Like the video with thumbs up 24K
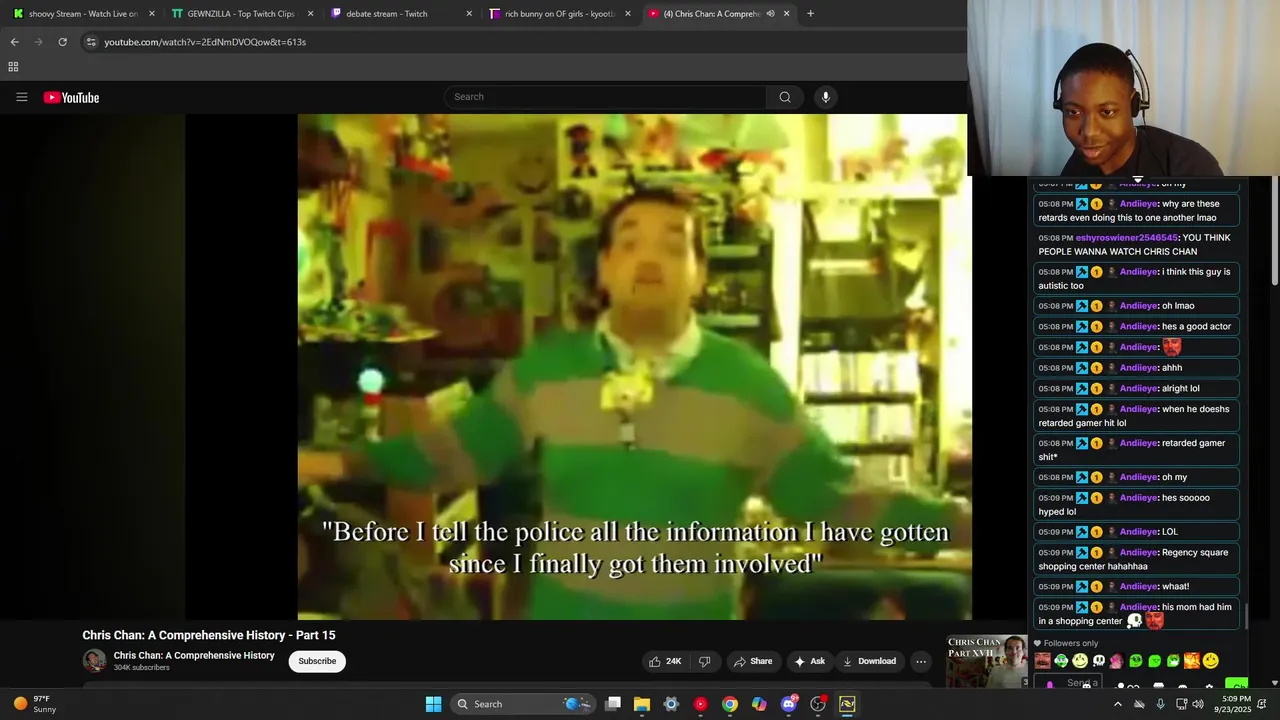Screen dimensions: 1280x720 click(x=665, y=661)
